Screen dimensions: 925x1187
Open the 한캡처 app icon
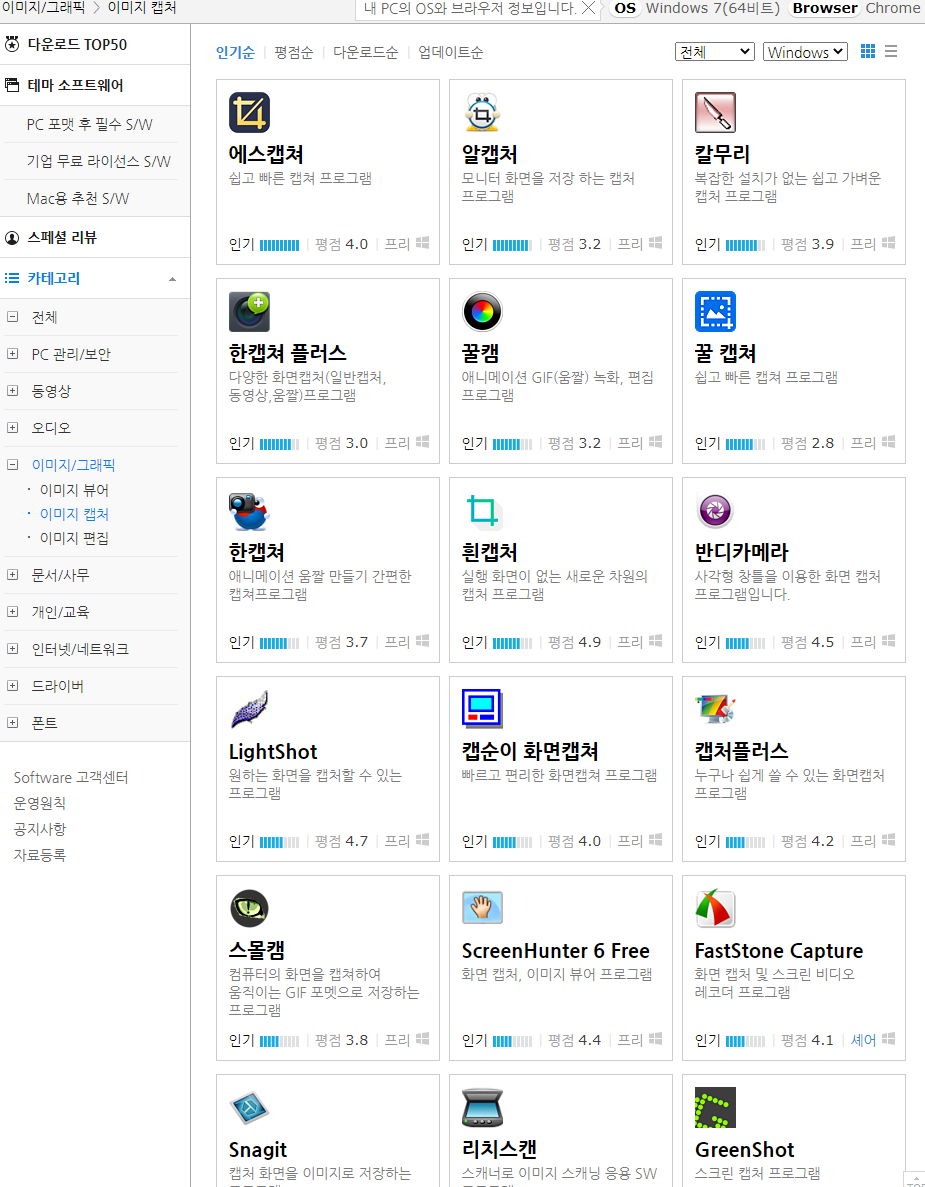pos(249,511)
